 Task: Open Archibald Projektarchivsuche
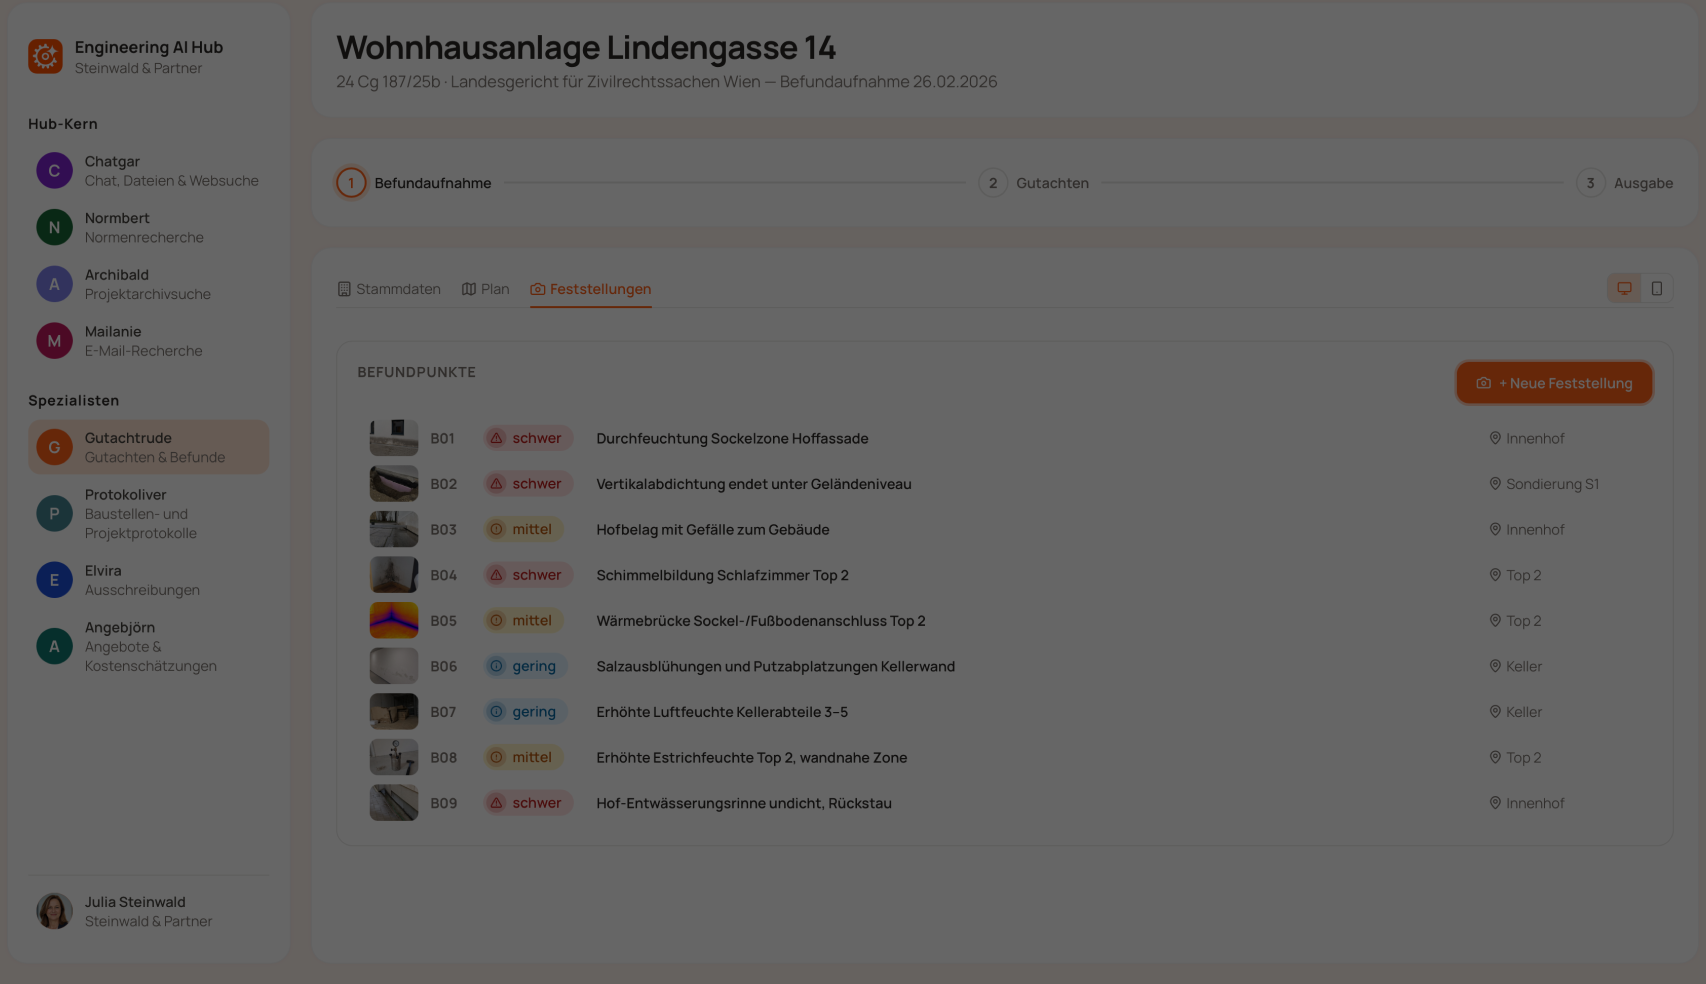pos(148,284)
